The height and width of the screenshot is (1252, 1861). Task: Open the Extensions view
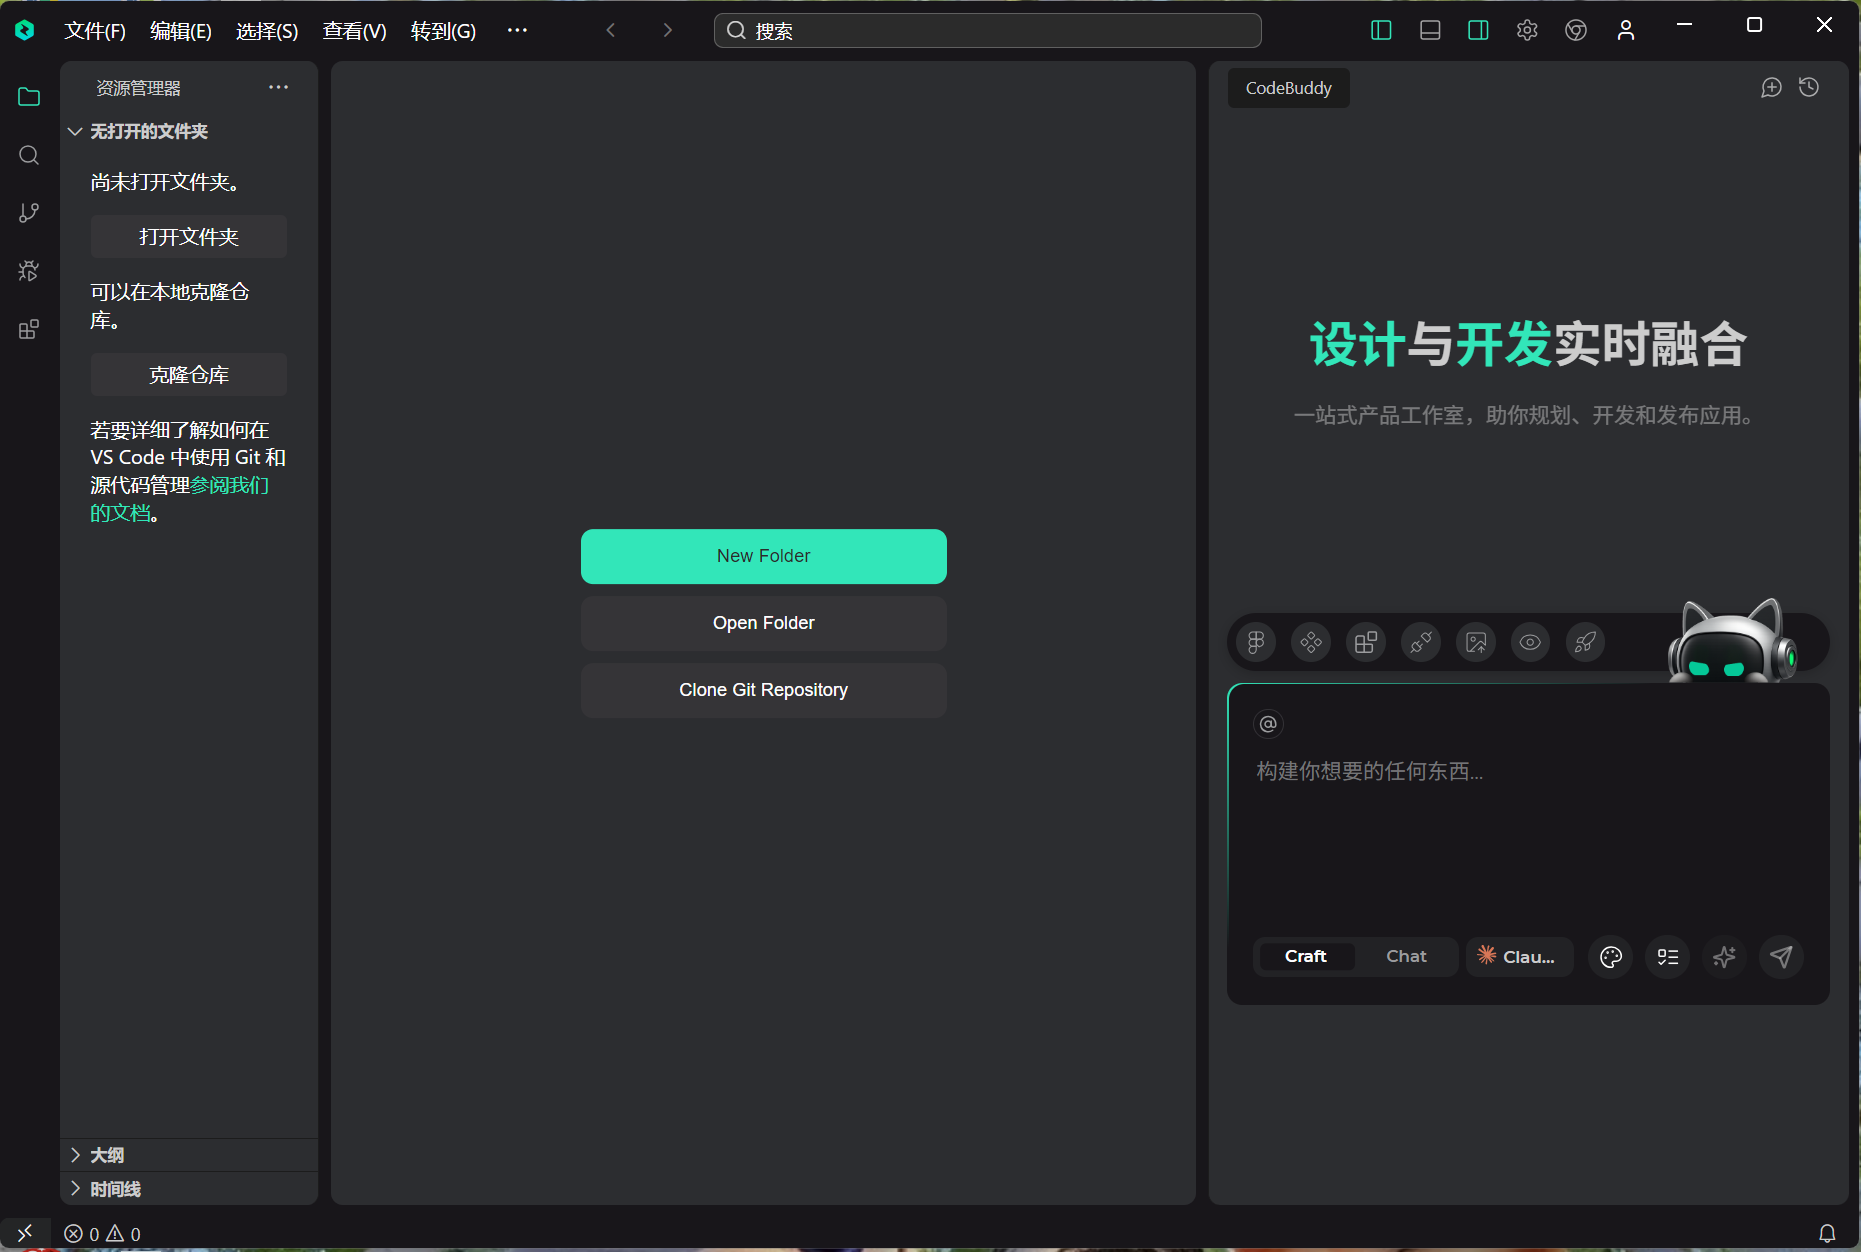coord(28,328)
